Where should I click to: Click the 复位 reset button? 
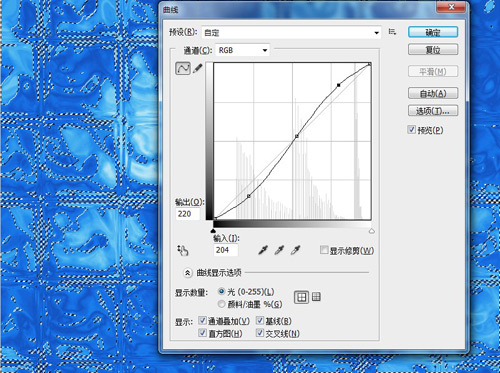click(x=433, y=50)
